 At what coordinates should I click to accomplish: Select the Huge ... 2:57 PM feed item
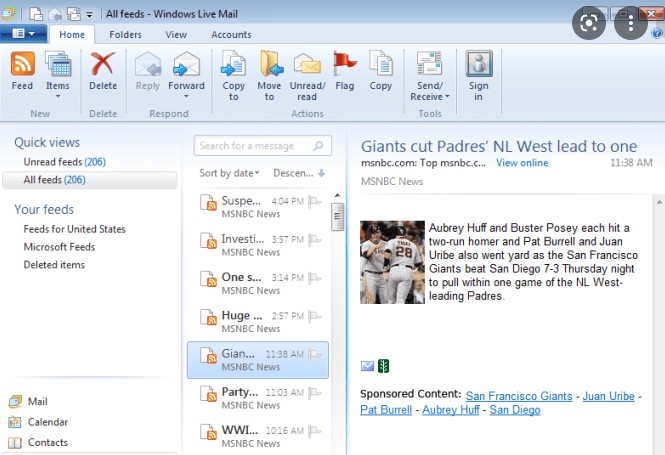point(258,321)
